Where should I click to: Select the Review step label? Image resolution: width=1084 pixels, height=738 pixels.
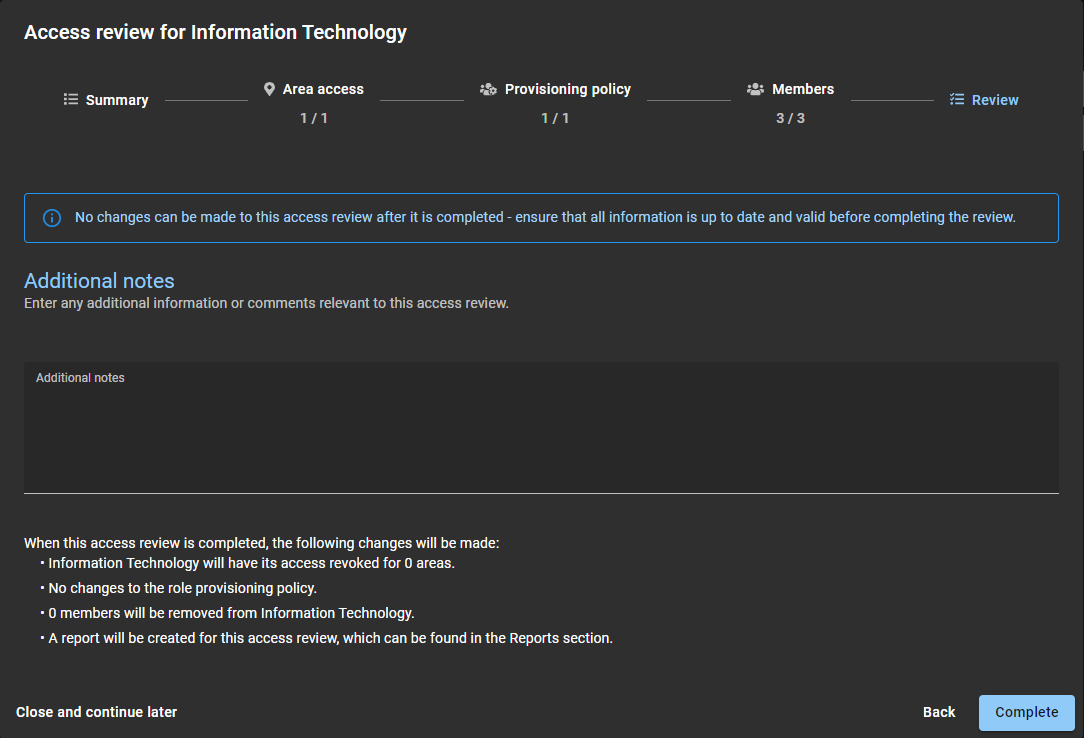(x=995, y=100)
